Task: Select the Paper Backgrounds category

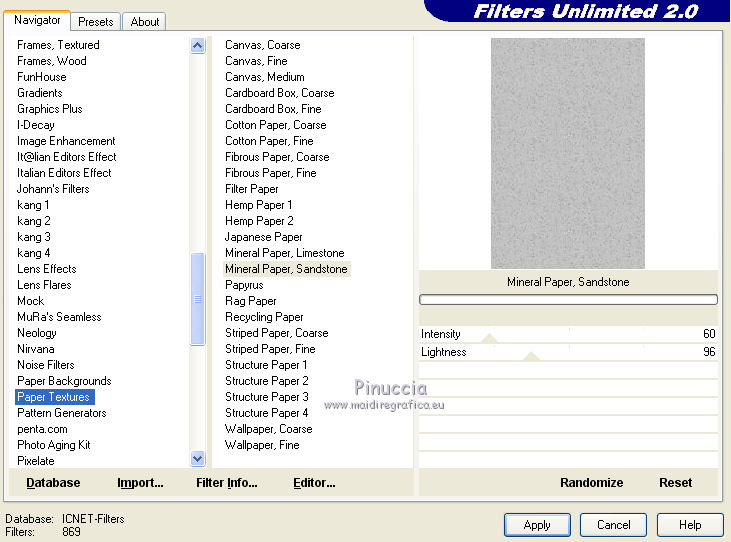Action: point(64,381)
